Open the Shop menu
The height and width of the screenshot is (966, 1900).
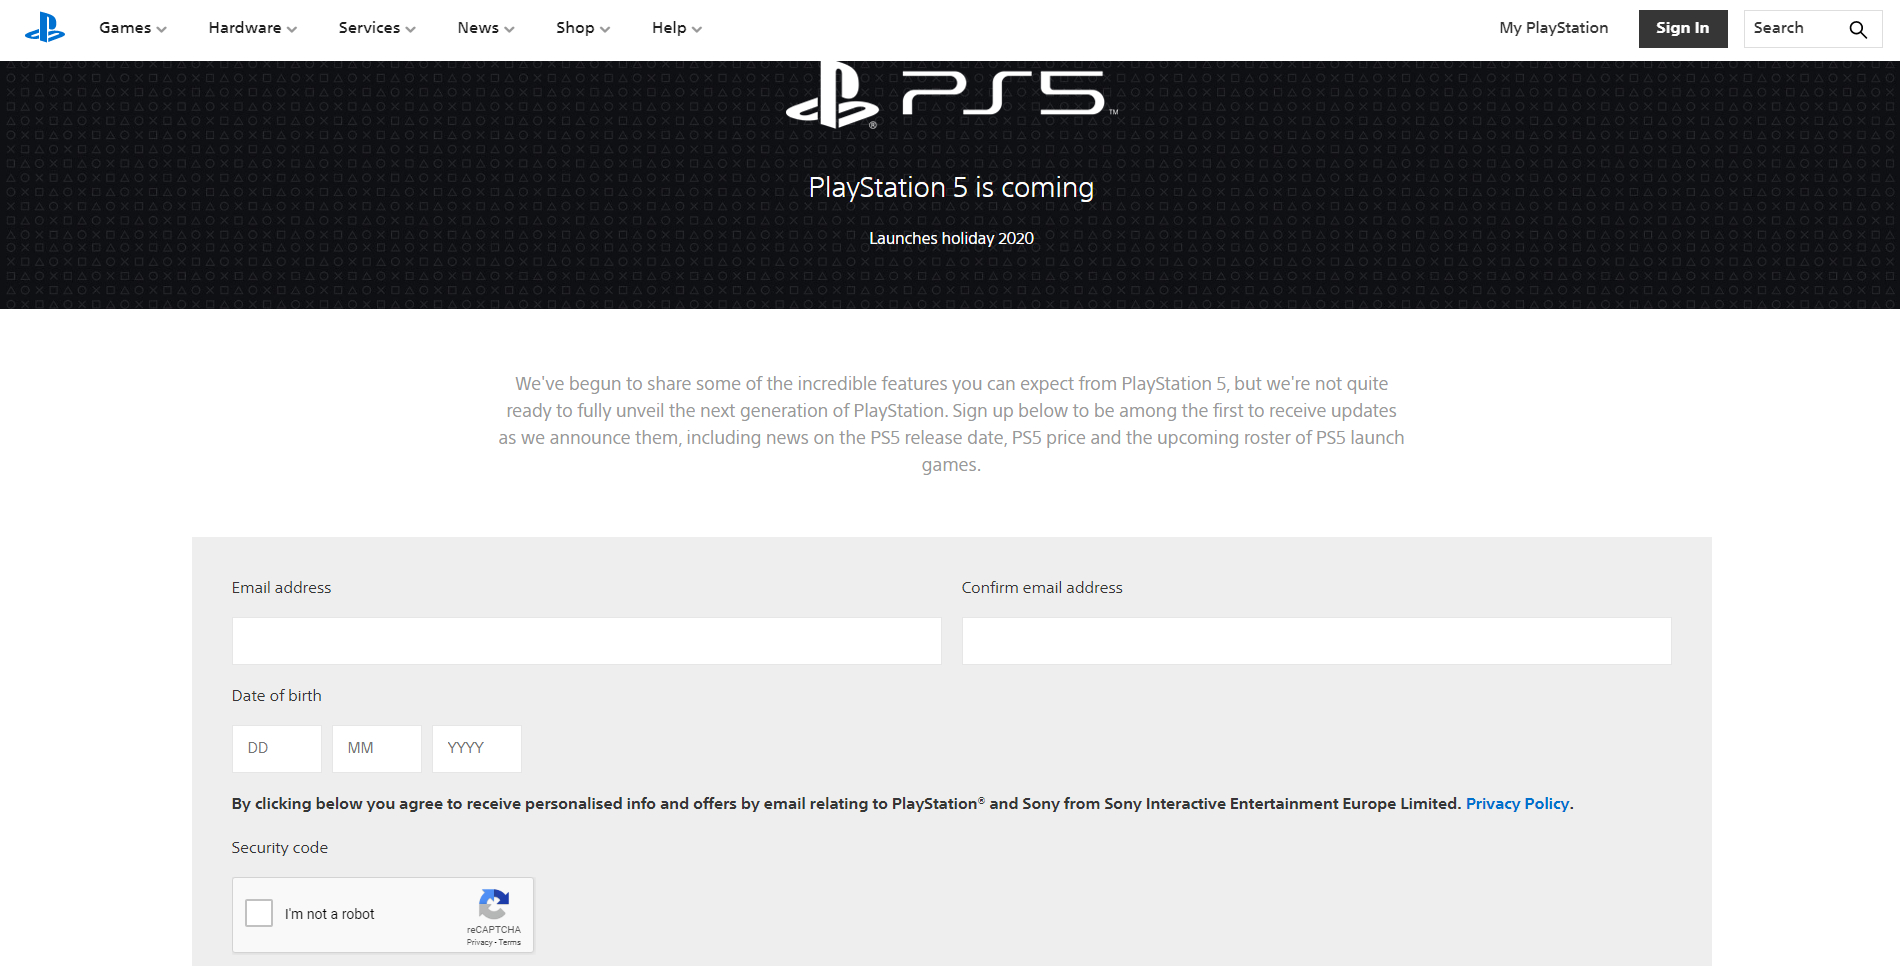pos(582,28)
